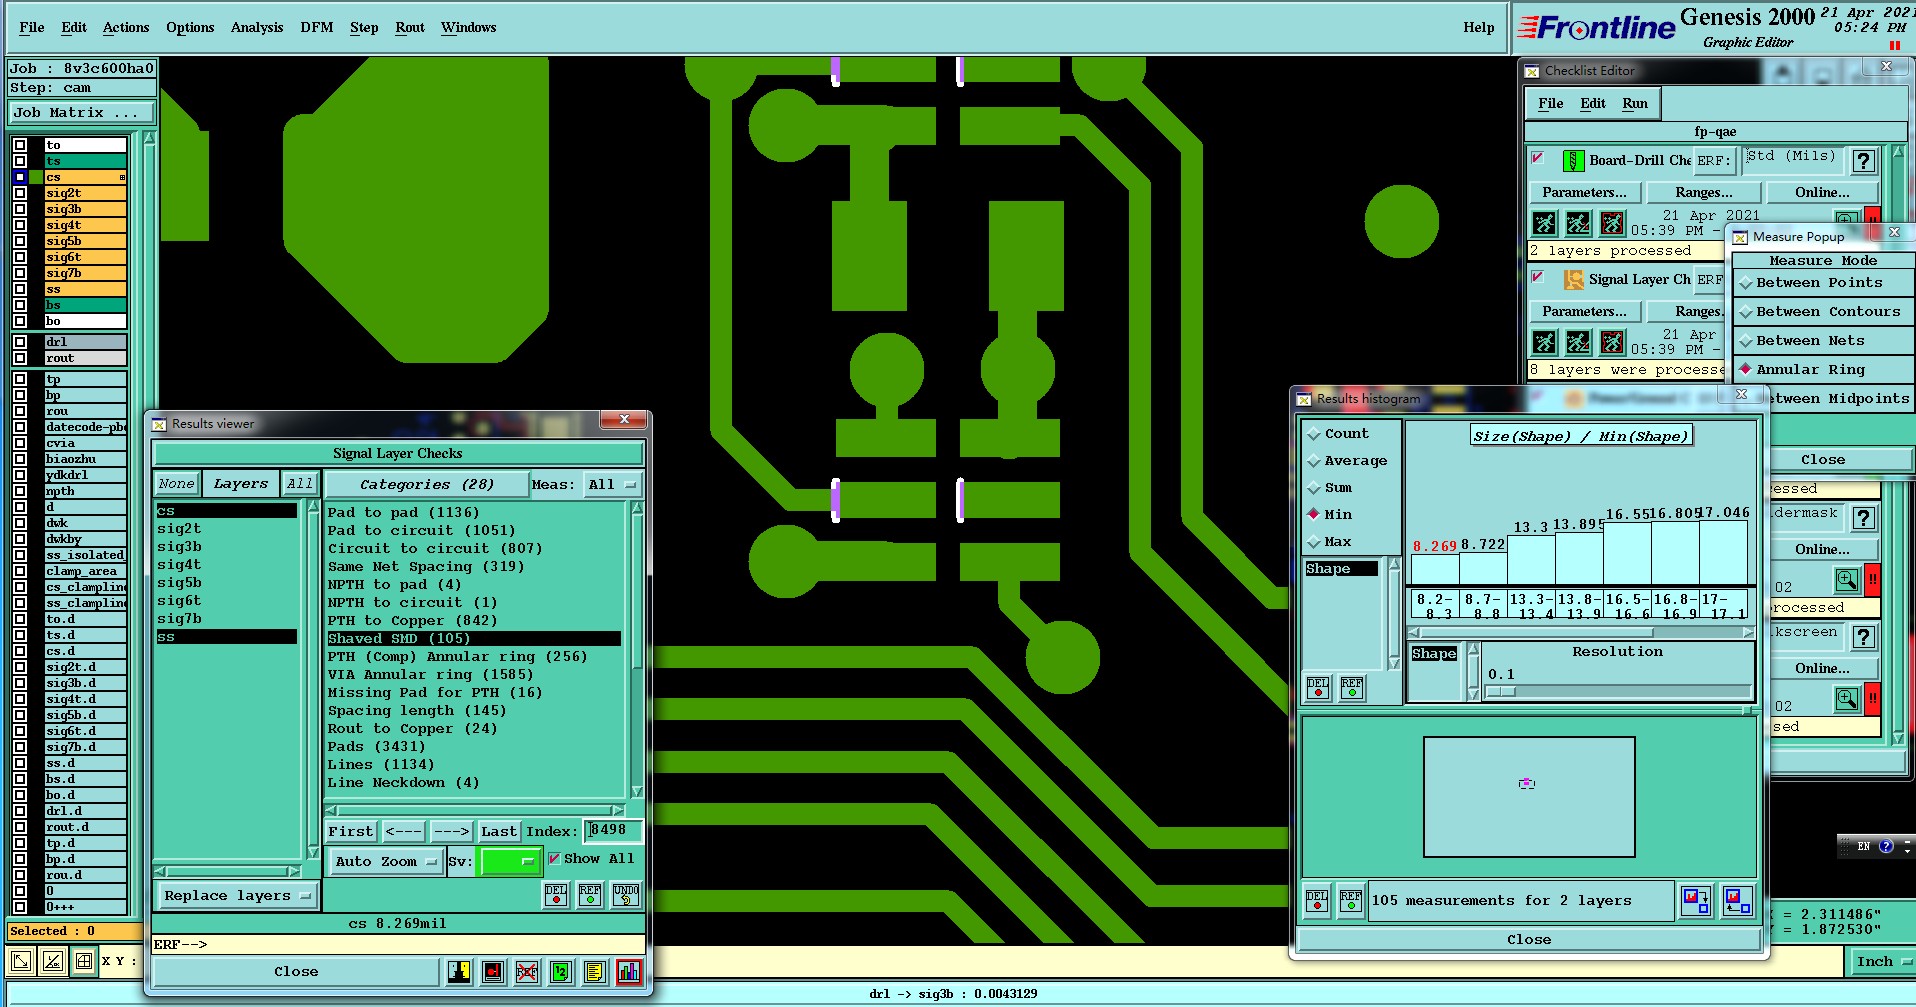Open the Job Matrix button

[x=82, y=113]
